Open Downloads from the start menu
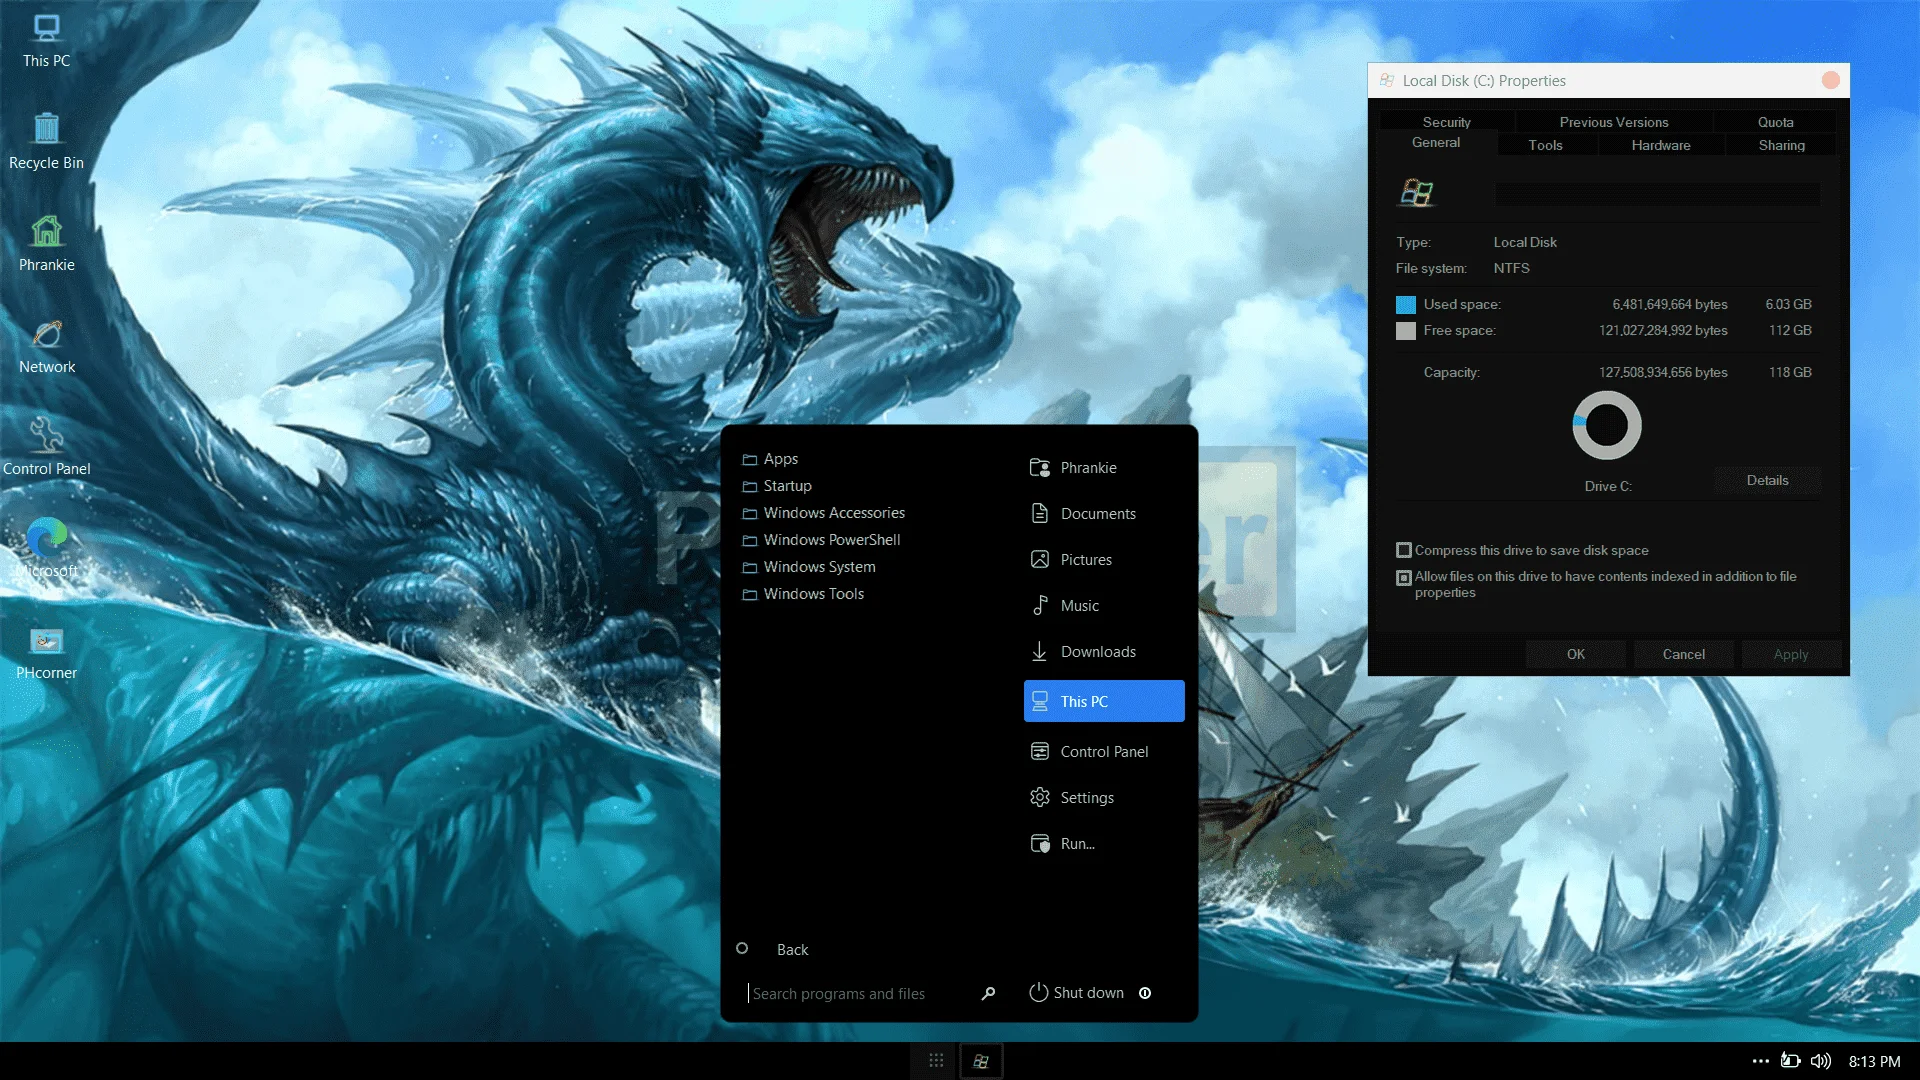 pyautogui.click(x=1104, y=652)
